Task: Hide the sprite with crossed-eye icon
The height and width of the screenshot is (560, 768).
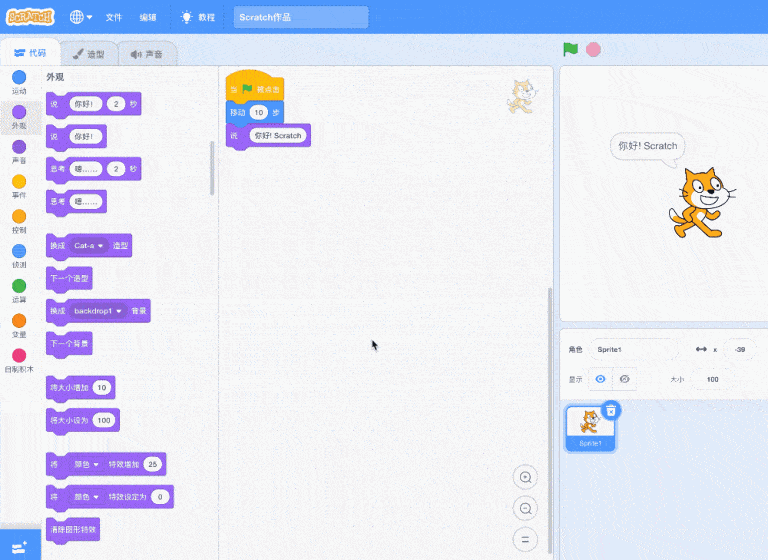Action: pyautogui.click(x=625, y=380)
